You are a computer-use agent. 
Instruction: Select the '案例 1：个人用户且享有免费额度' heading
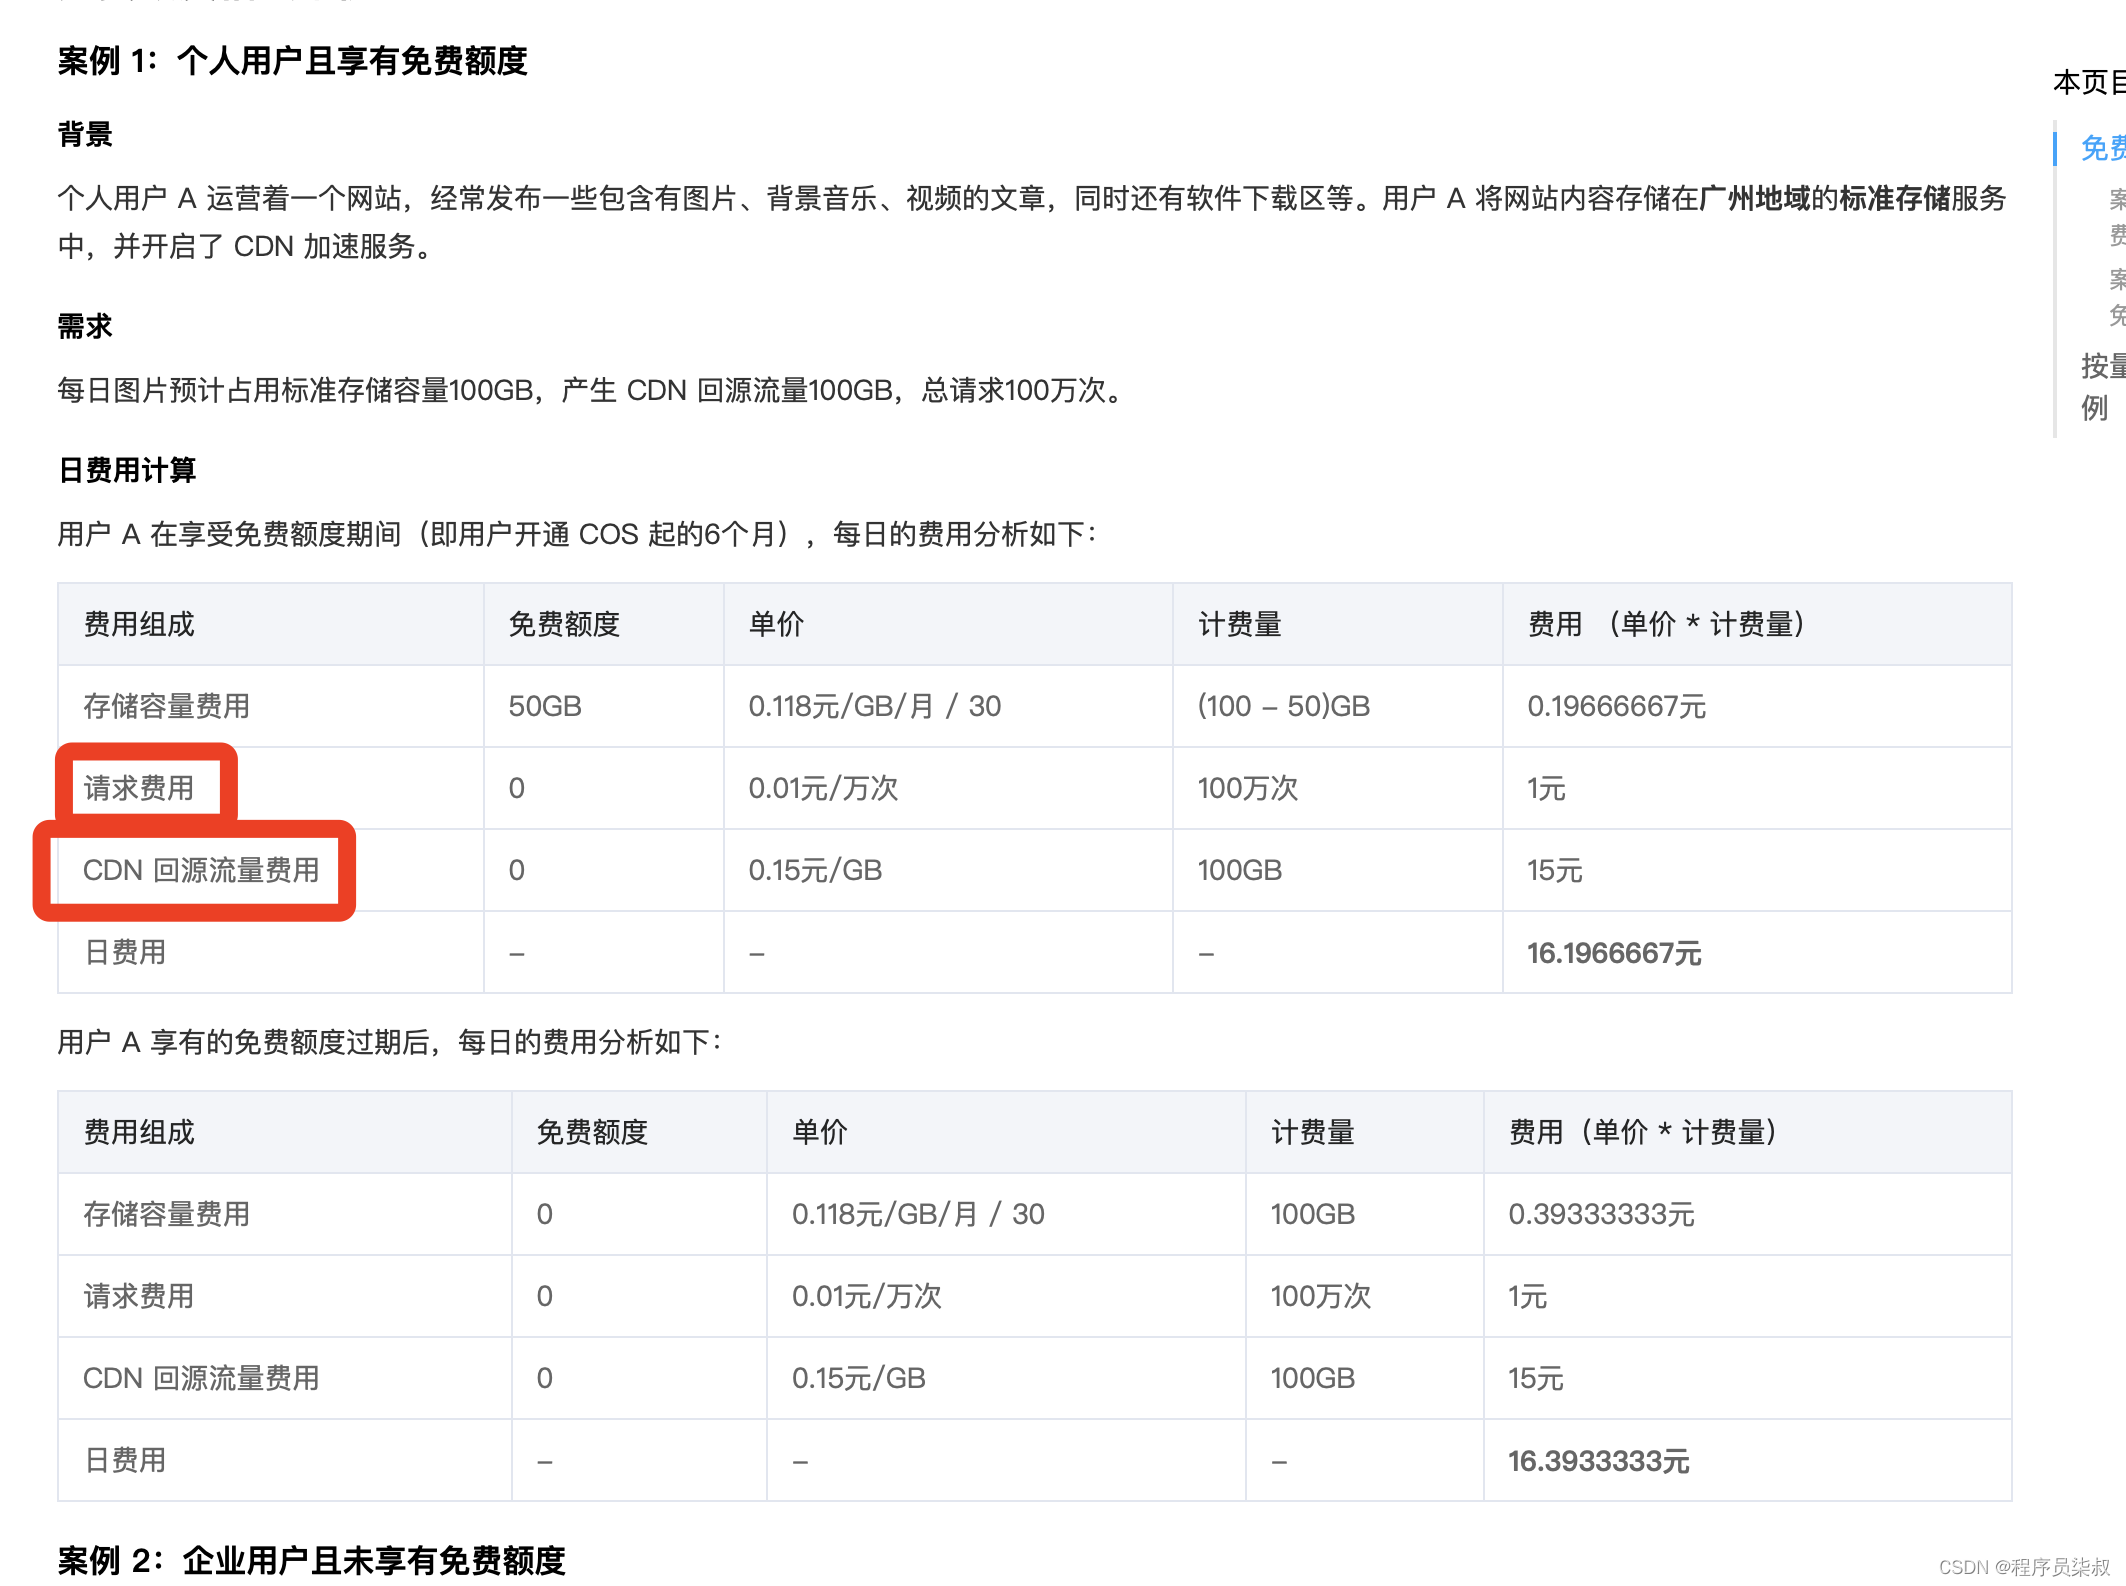(x=292, y=61)
